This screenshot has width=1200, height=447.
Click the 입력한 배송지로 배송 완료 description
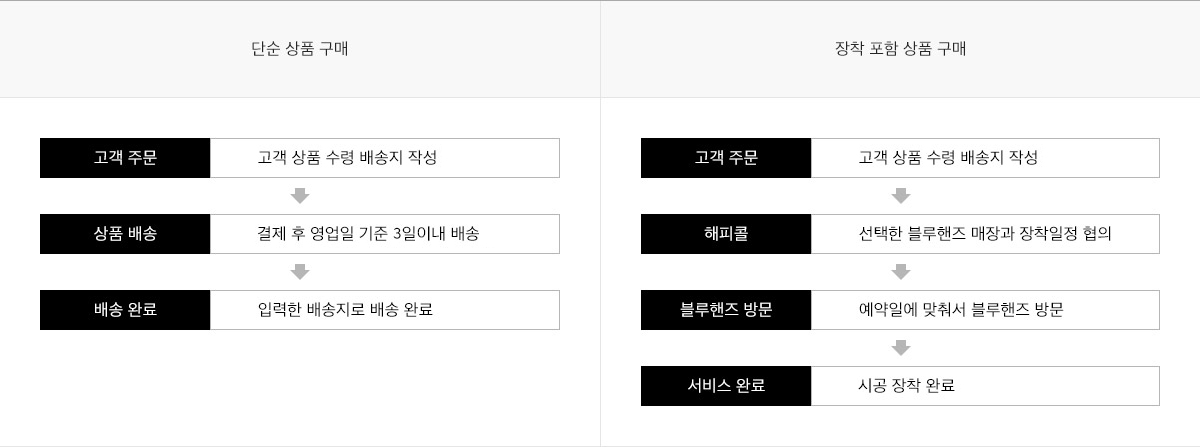(345, 310)
